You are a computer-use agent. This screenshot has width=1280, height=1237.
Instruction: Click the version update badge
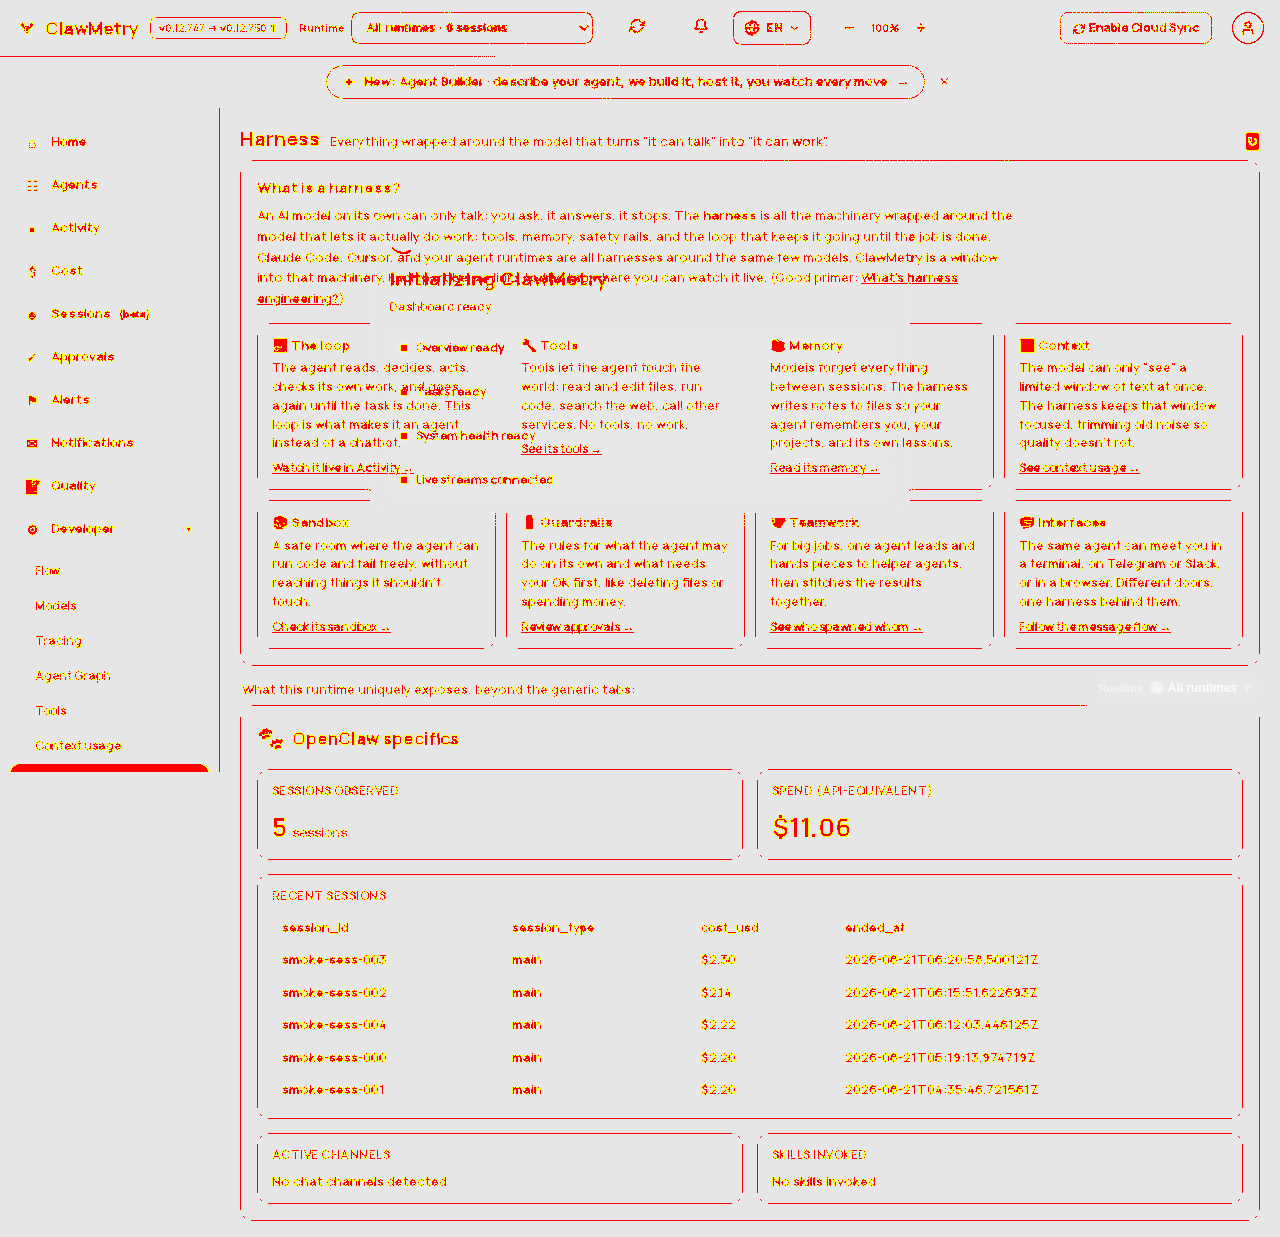point(218,28)
